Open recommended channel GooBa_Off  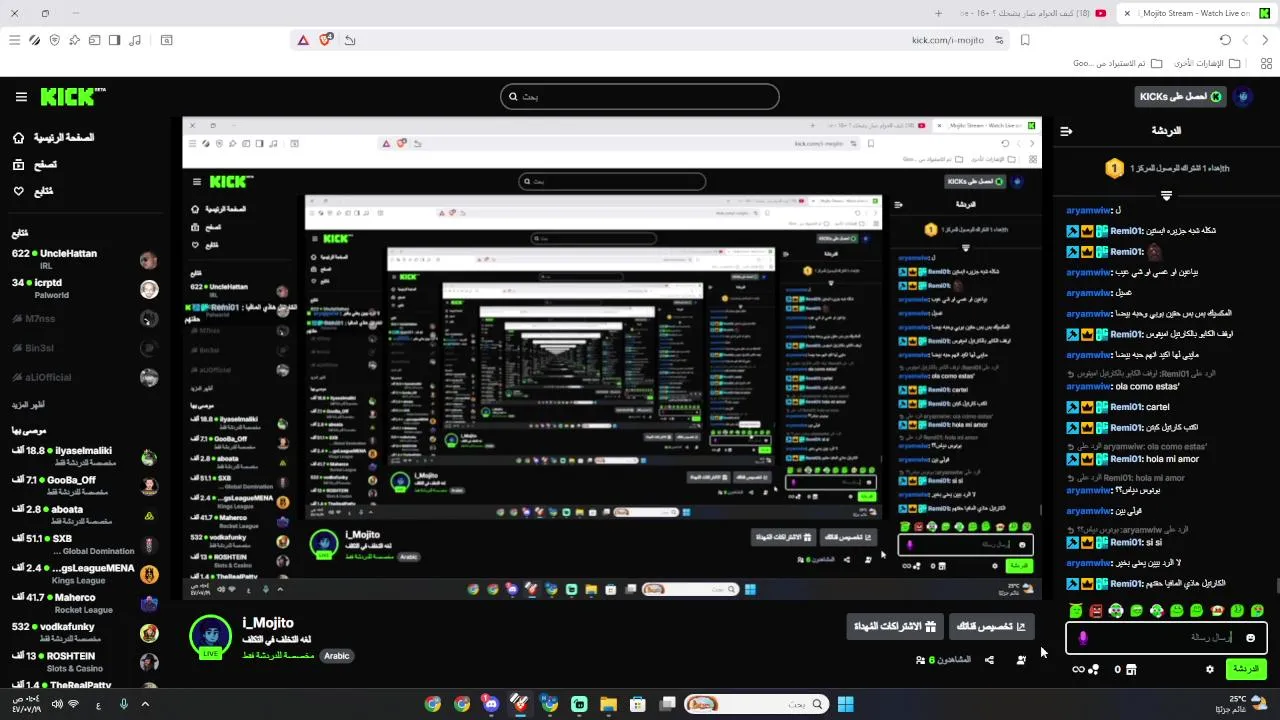[85, 485]
